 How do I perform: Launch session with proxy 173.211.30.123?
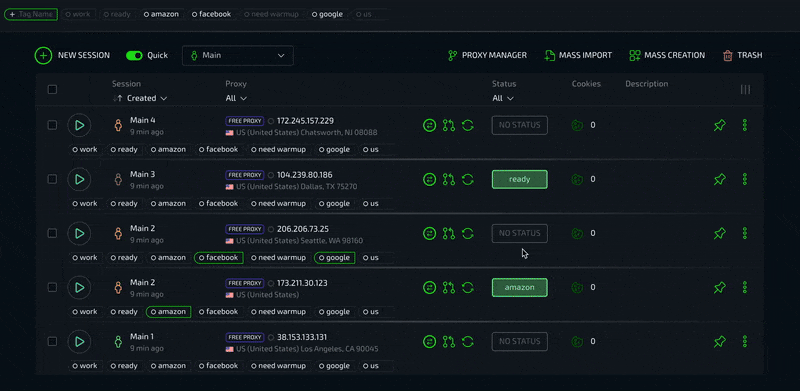point(79,287)
